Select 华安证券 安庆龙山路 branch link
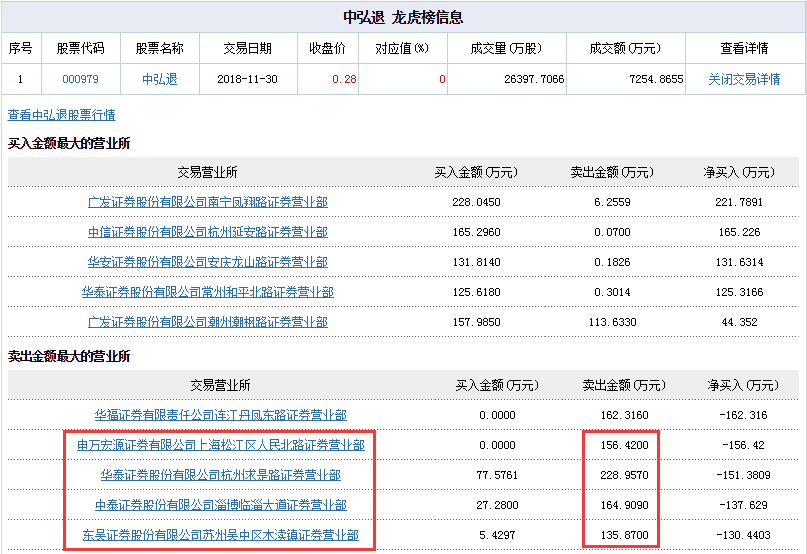The width and height of the screenshot is (807, 554). pyautogui.click(x=207, y=262)
